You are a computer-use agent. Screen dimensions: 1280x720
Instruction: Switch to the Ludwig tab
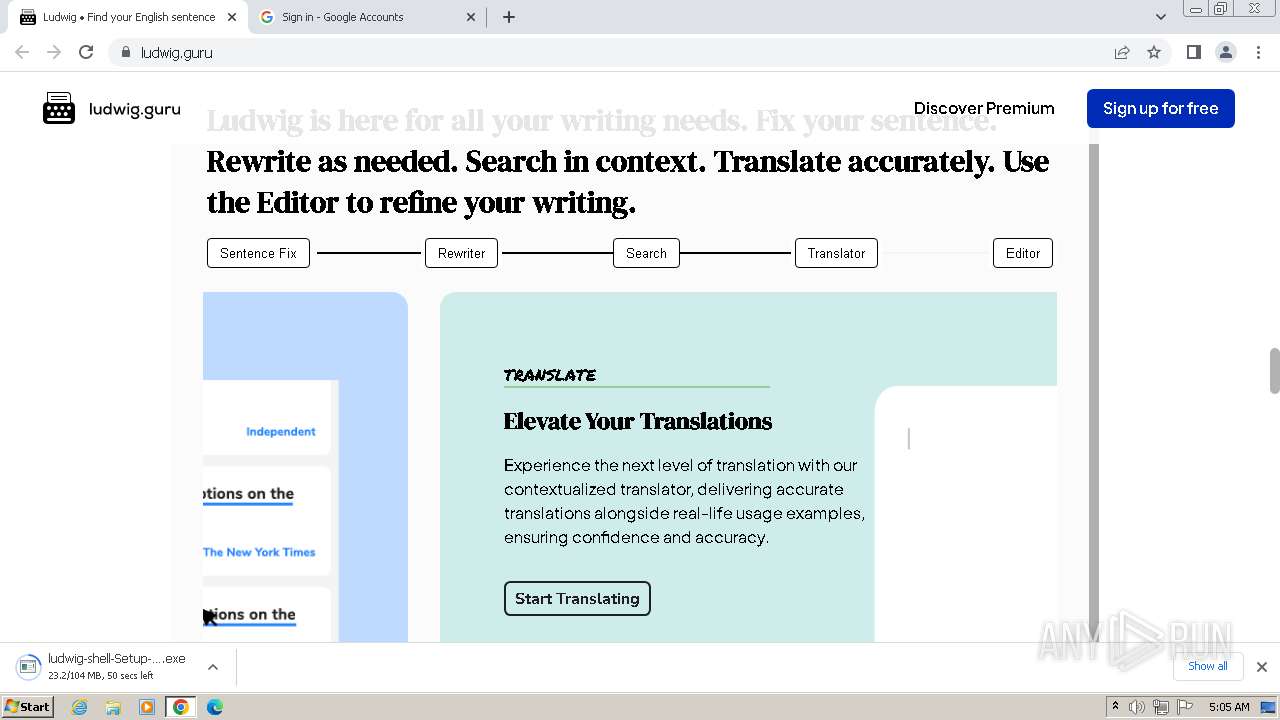(x=128, y=17)
